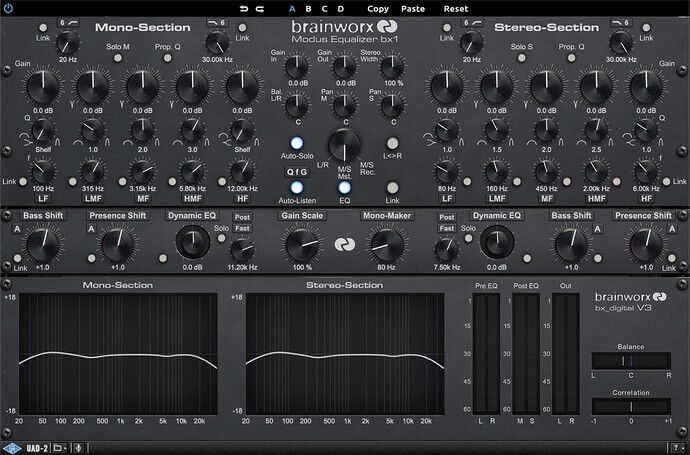Click the Stereo-Section LF band button

pos(447,198)
